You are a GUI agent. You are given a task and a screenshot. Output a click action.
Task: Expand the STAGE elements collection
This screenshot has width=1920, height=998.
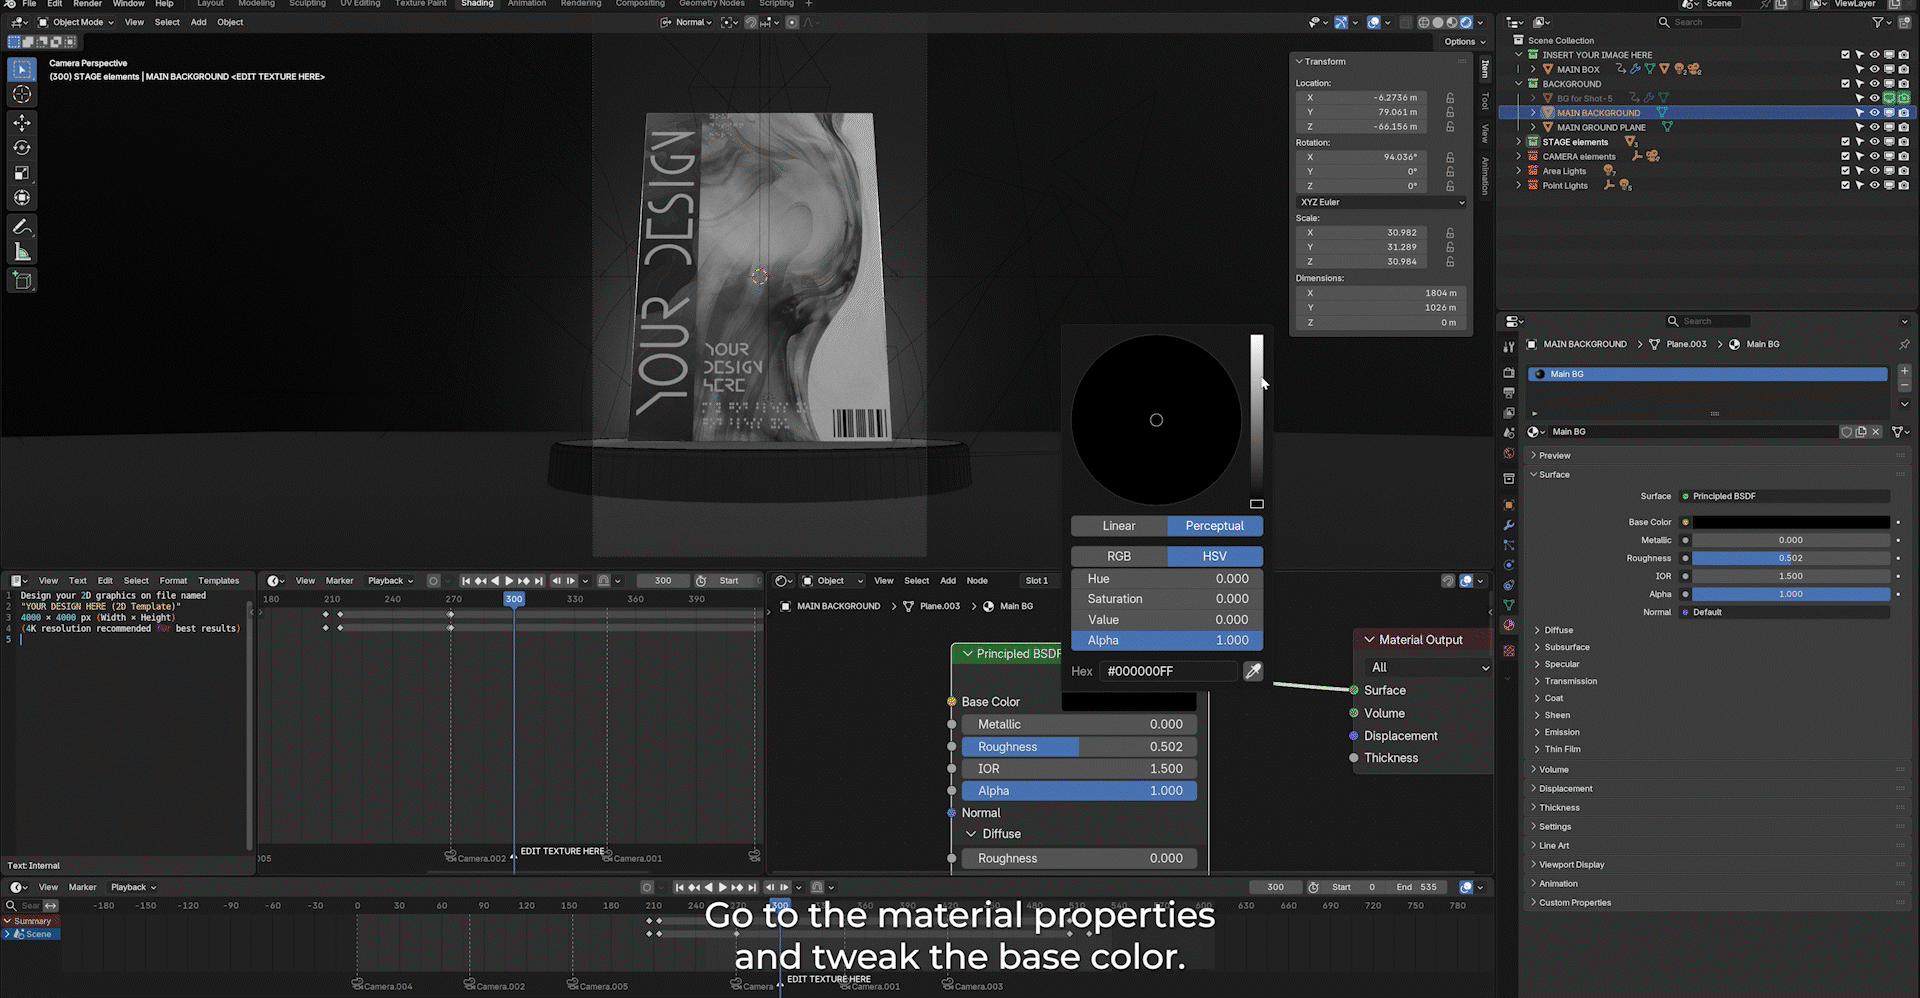pos(1519,142)
